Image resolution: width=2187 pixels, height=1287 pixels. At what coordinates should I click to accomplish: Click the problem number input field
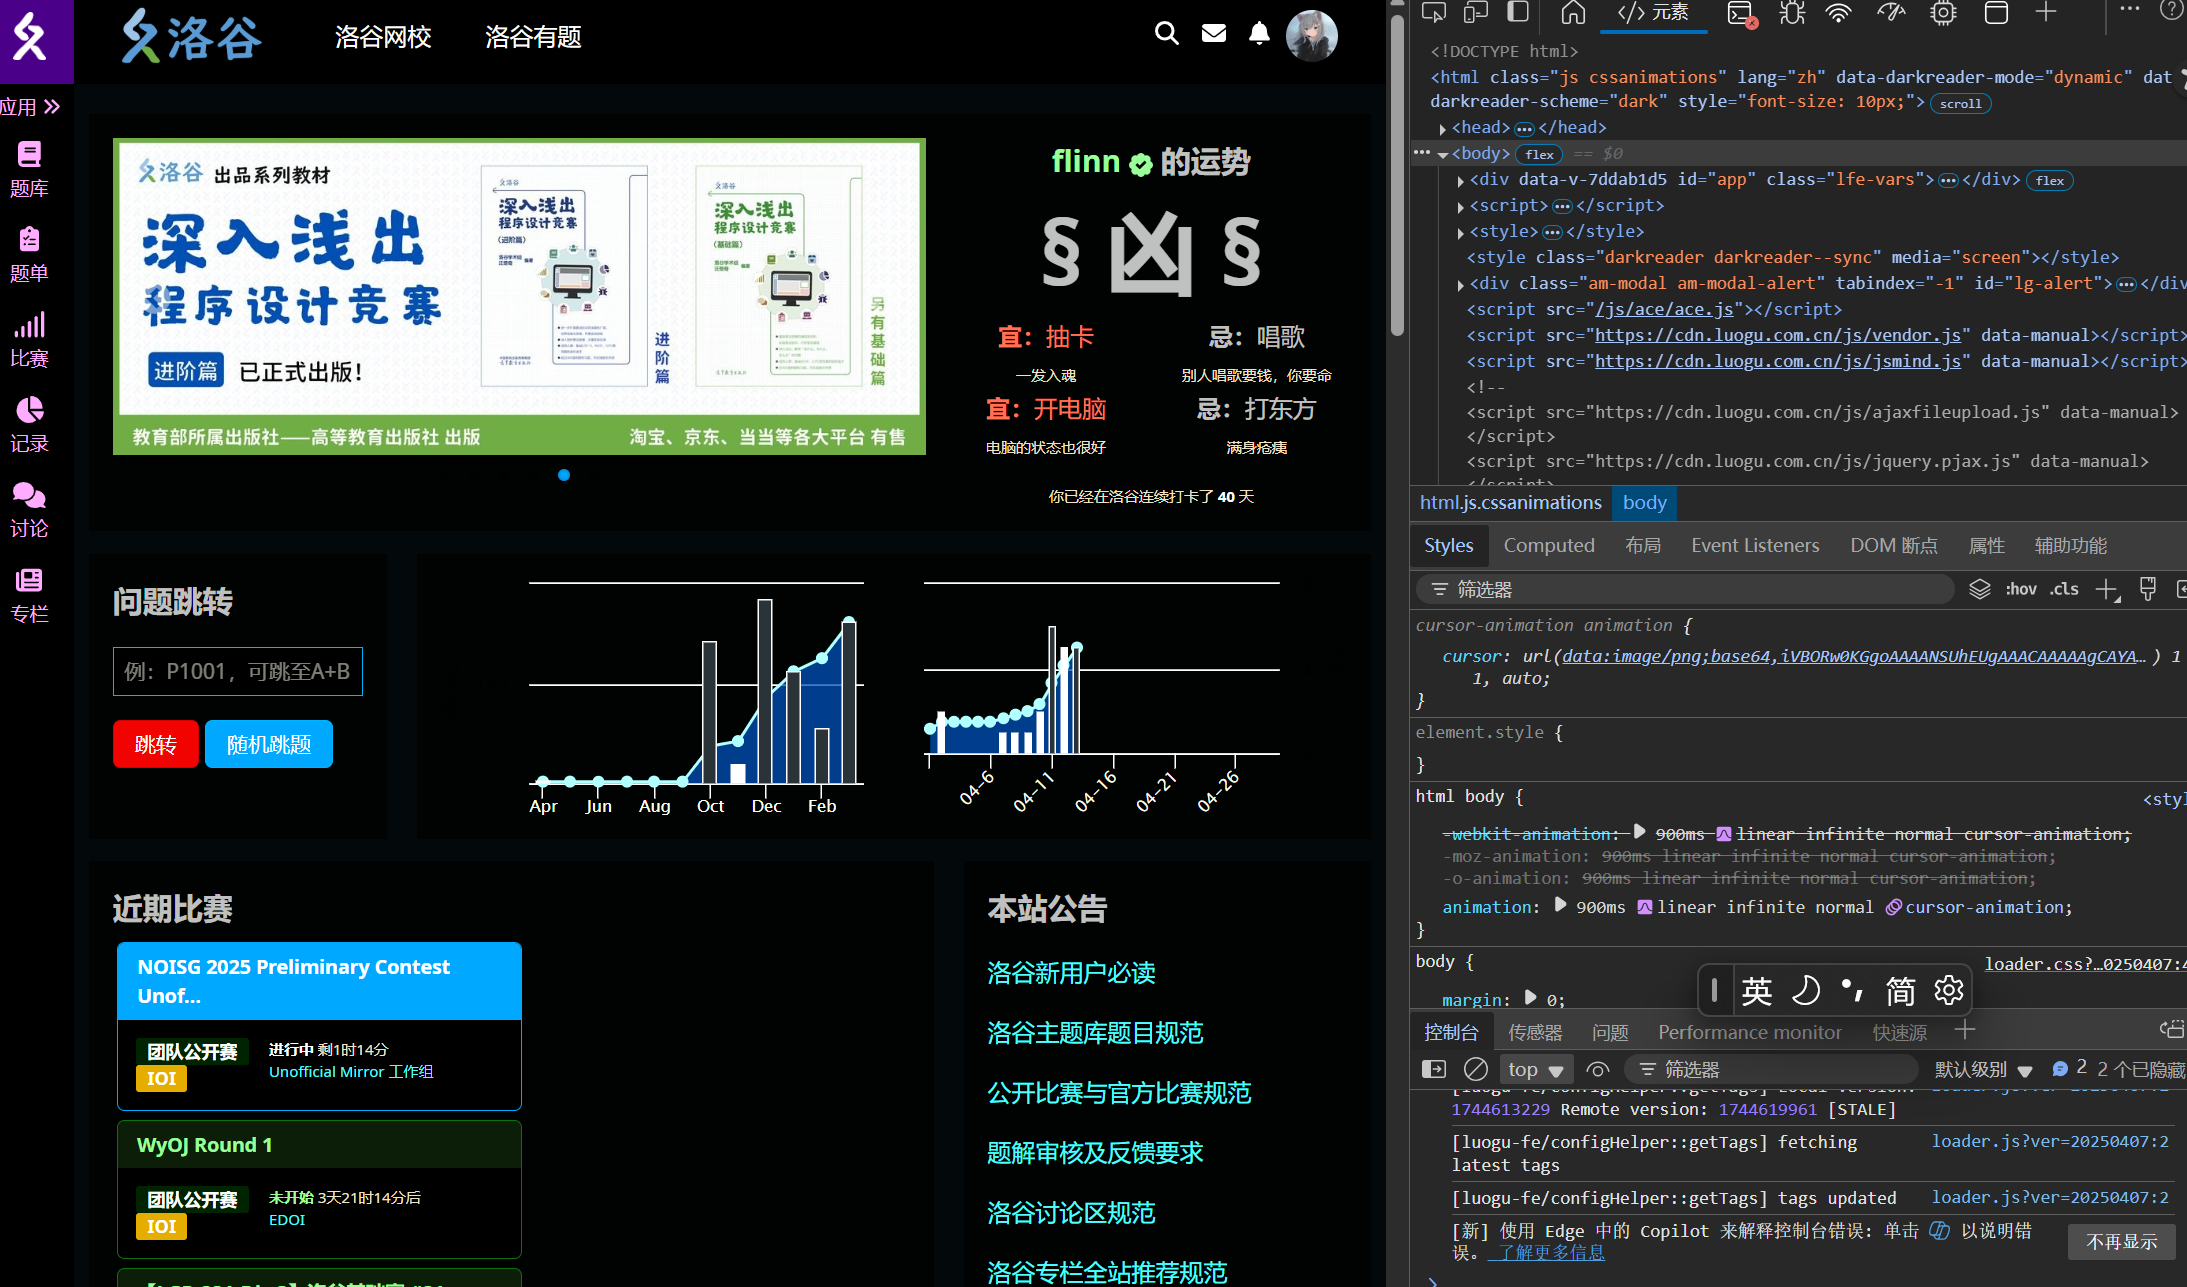tap(238, 671)
